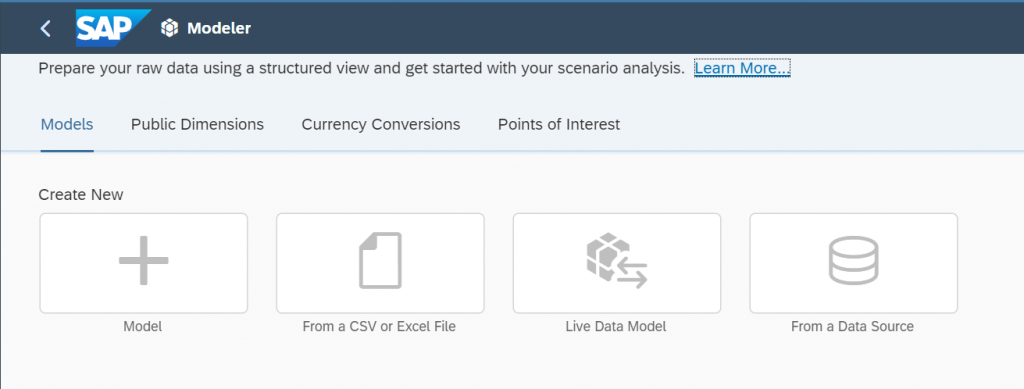Click the 'From a CSV or Excel File' label
The height and width of the screenshot is (389, 1024).
pos(379,326)
